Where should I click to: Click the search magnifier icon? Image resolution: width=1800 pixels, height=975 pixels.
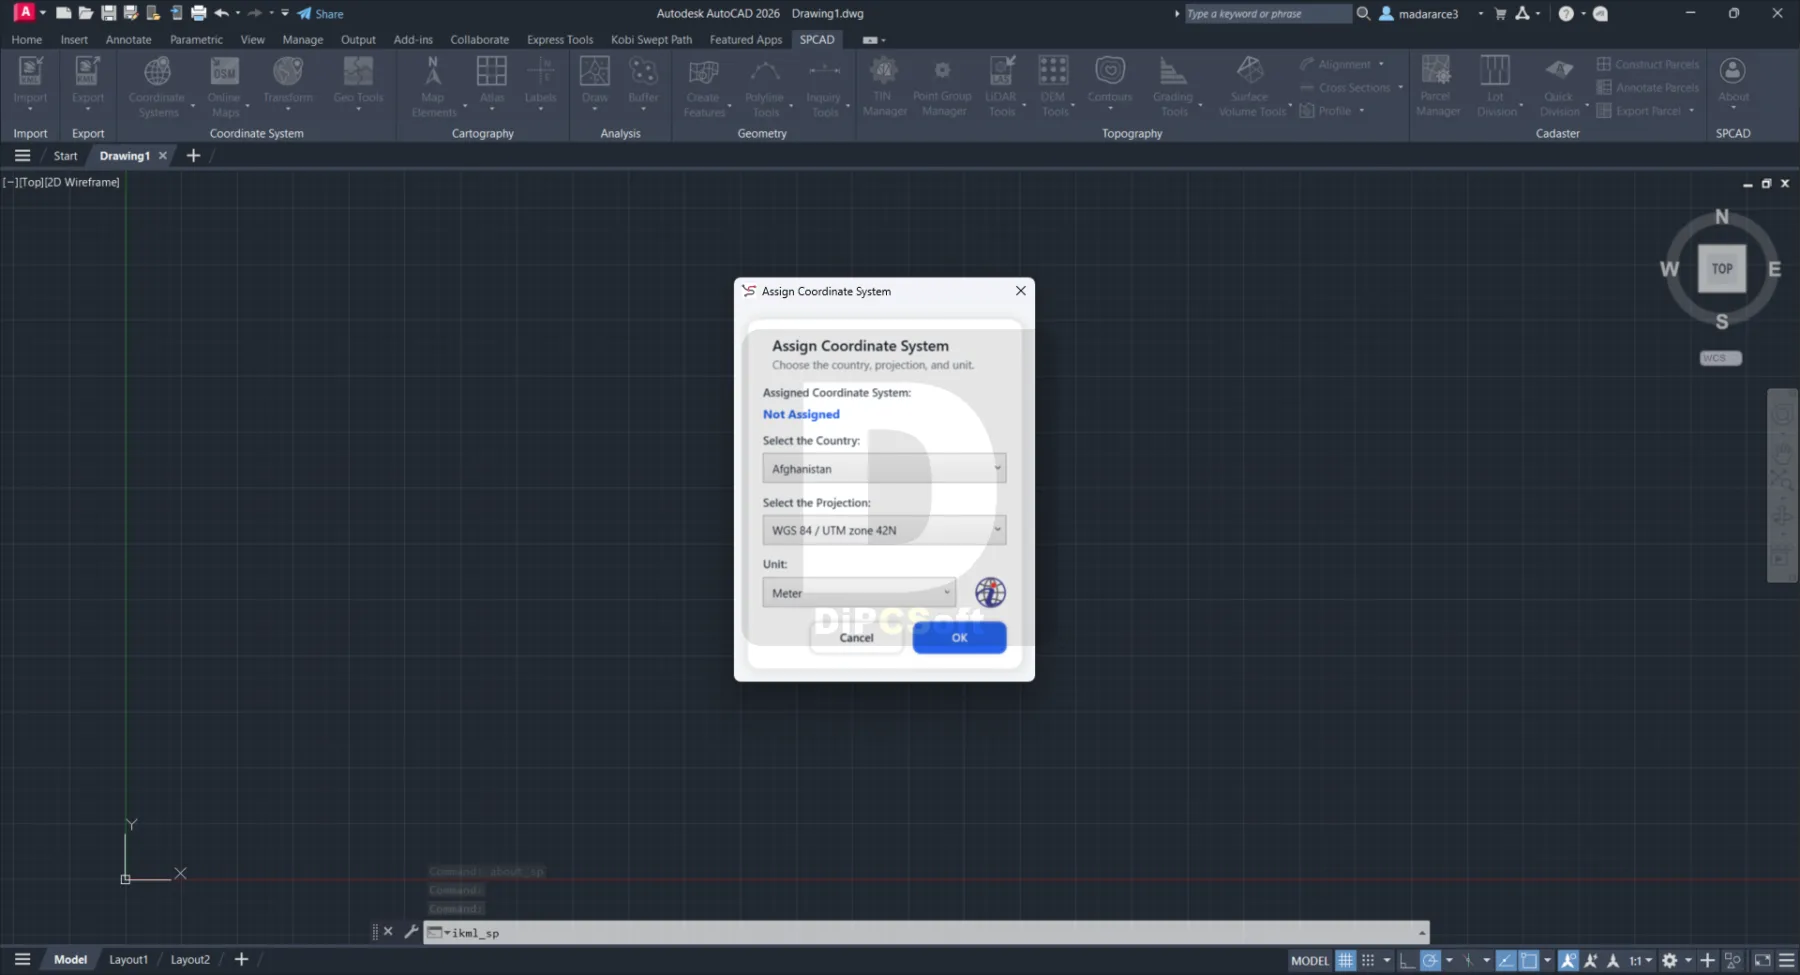[x=1363, y=14]
